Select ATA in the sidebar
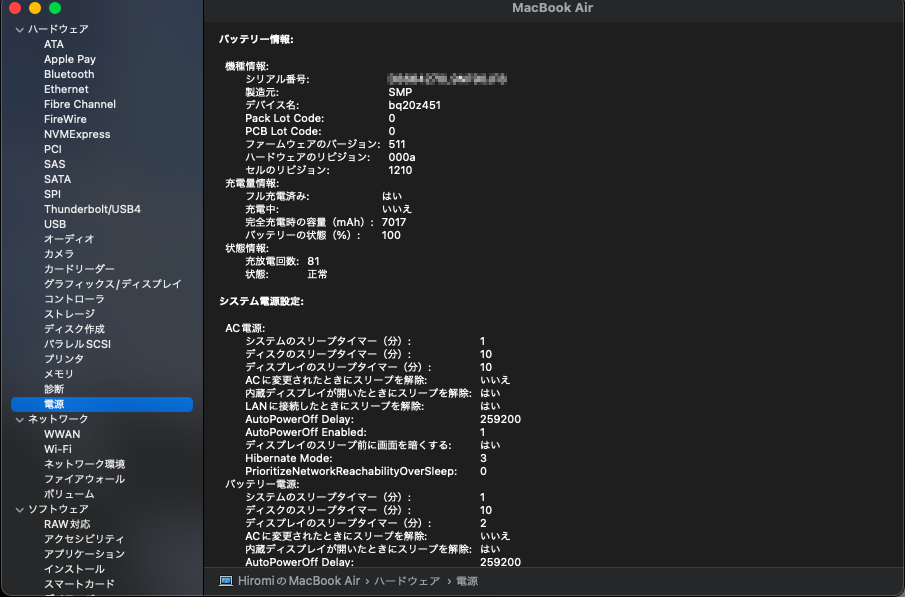 54,44
